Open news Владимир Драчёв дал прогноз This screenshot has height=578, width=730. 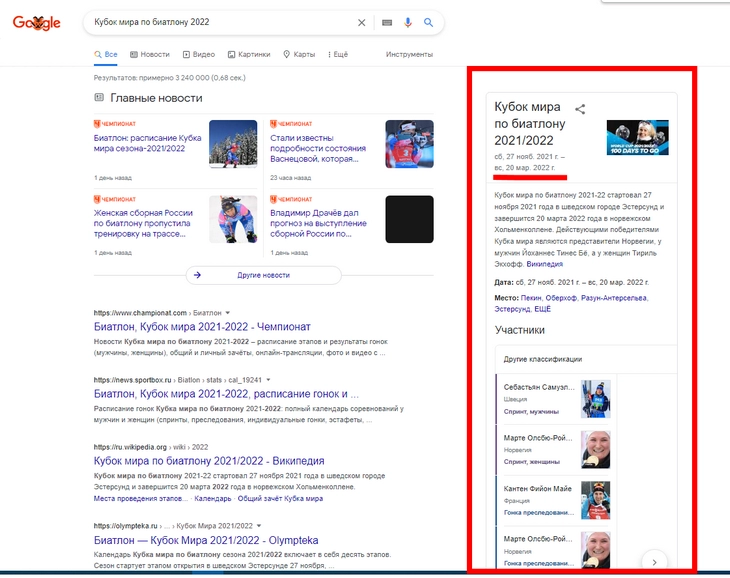pos(318,223)
